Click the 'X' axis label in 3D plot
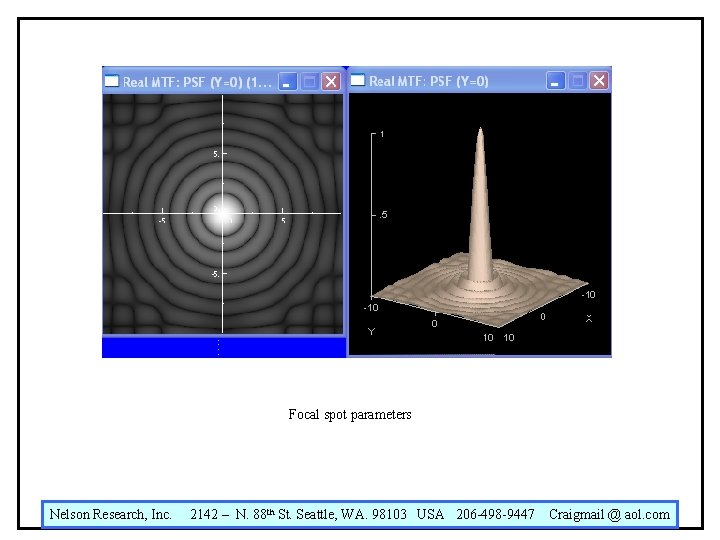 coord(589,318)
